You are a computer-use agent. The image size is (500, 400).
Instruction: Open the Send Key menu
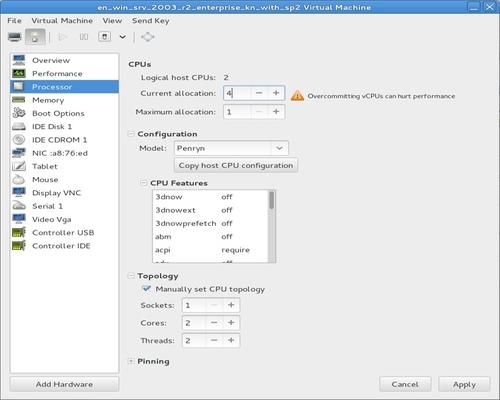[x=150, y=21]
